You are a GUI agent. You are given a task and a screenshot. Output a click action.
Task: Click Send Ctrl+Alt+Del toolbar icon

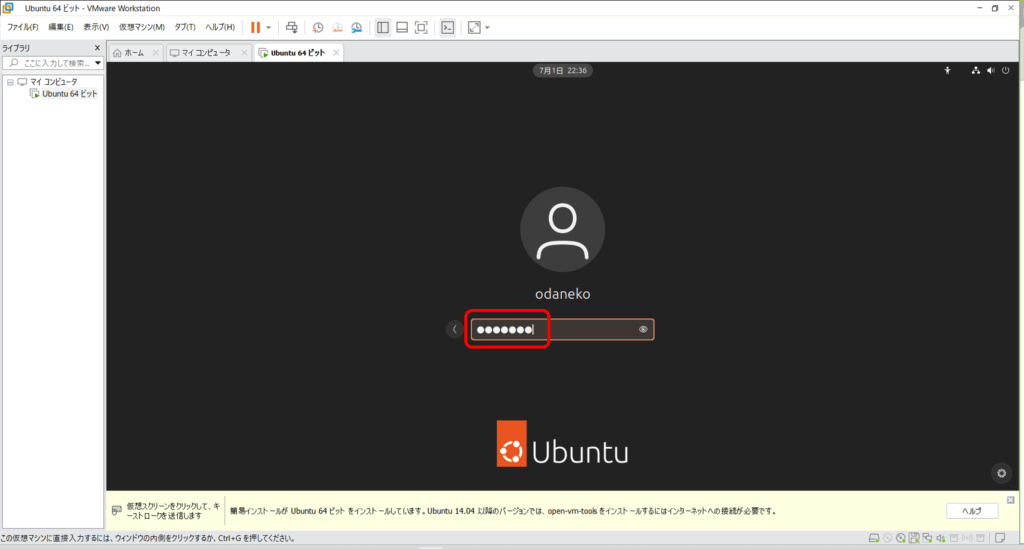pos(291,27)
